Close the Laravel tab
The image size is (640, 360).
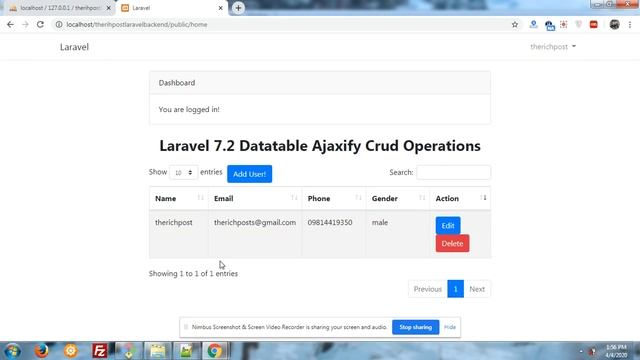coord(220,8)
